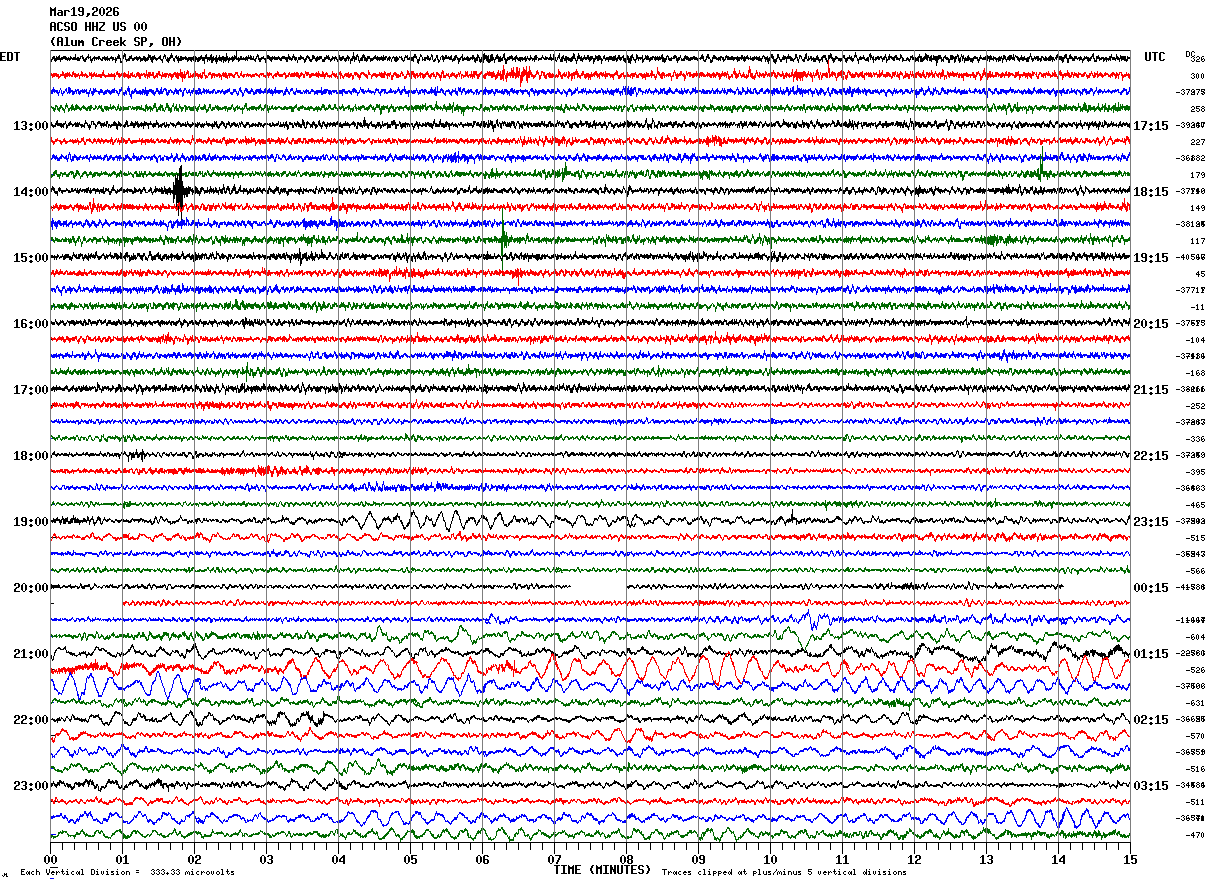This screenshot has width=1210, height=886.
Task: Select the 13:00 EDT row label
Action: [x=31, y=126]
